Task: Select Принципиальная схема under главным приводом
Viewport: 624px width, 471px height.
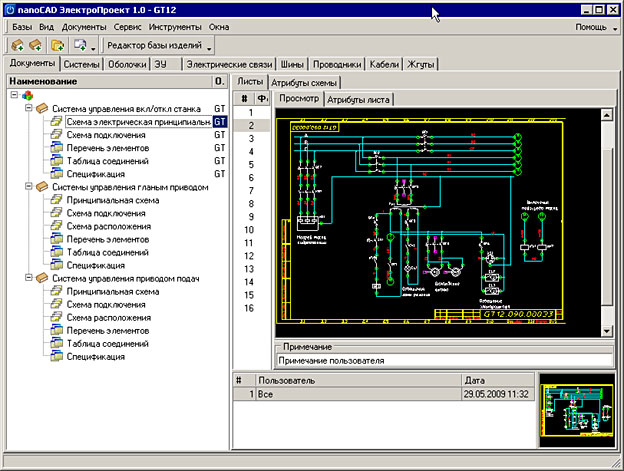Action: click(x=113, y=200)
